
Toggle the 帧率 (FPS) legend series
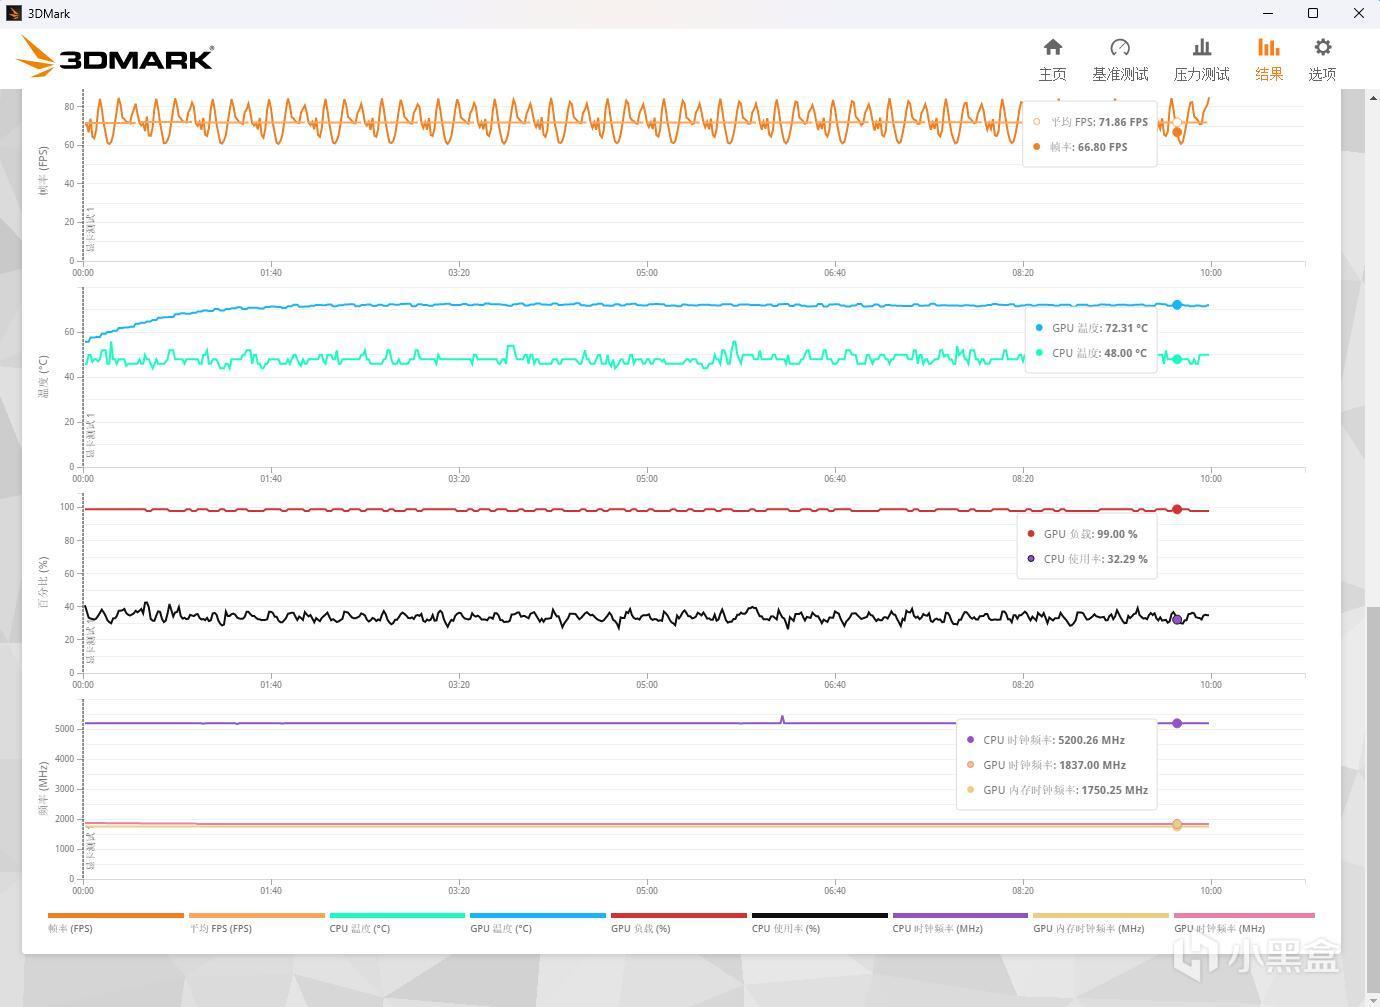(116, 922)
